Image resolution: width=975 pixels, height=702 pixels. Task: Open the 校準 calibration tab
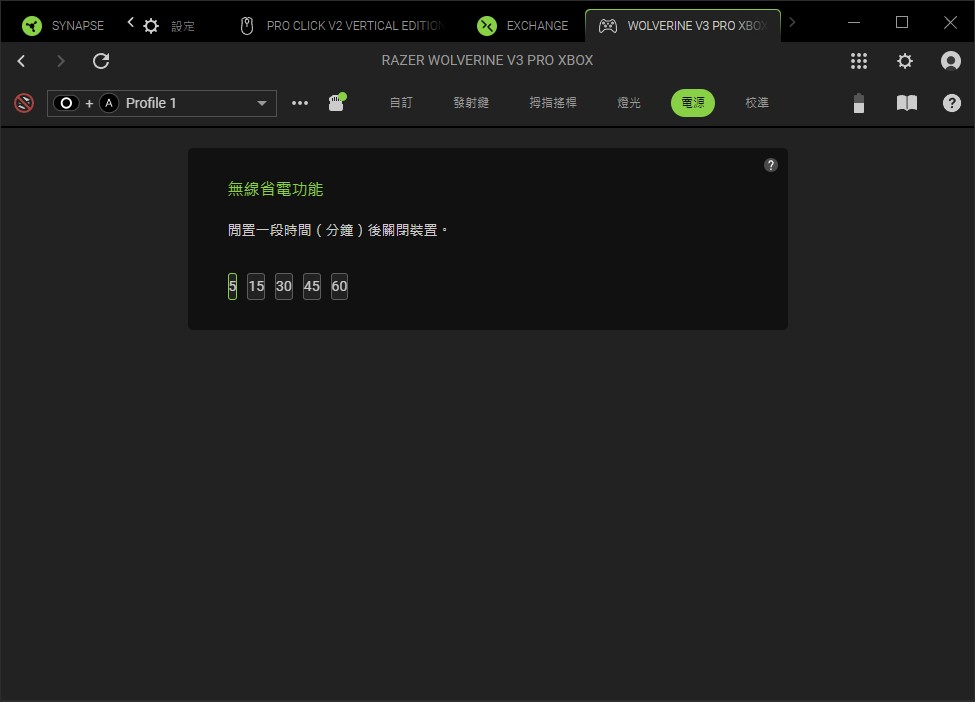tap(757, 103)
